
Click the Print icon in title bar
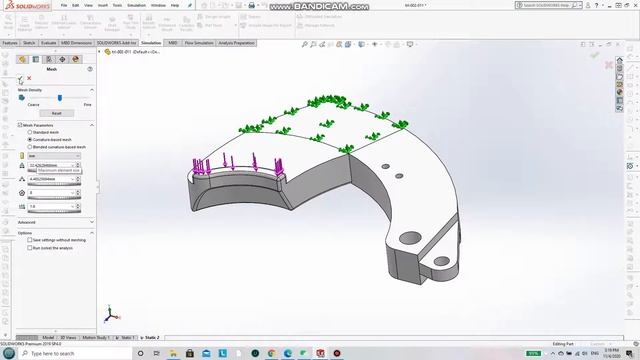252,5
